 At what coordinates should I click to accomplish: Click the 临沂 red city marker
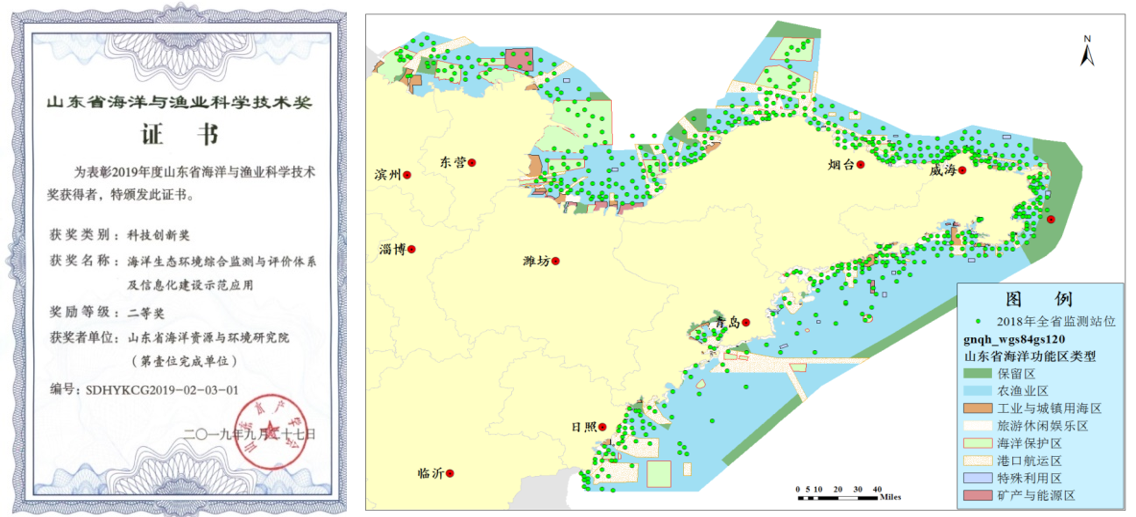(450, 473)
